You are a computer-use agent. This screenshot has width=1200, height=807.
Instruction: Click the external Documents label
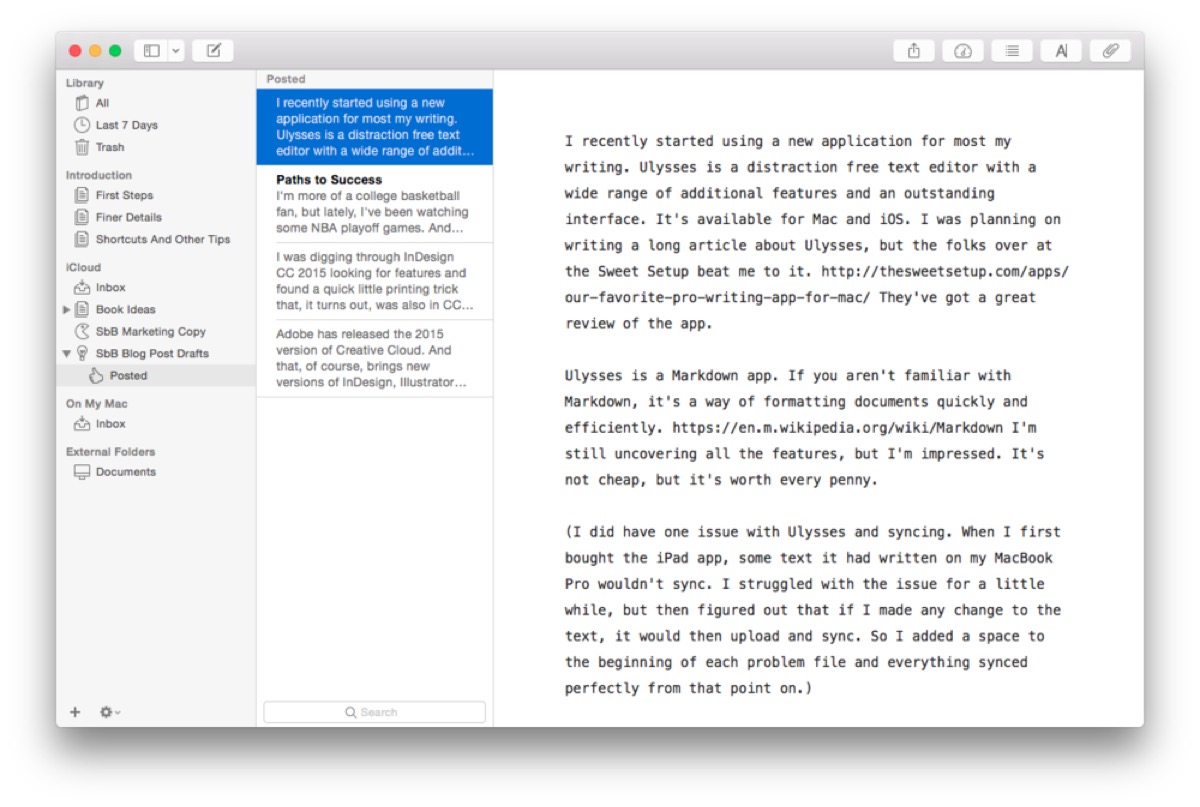point(126,472)
